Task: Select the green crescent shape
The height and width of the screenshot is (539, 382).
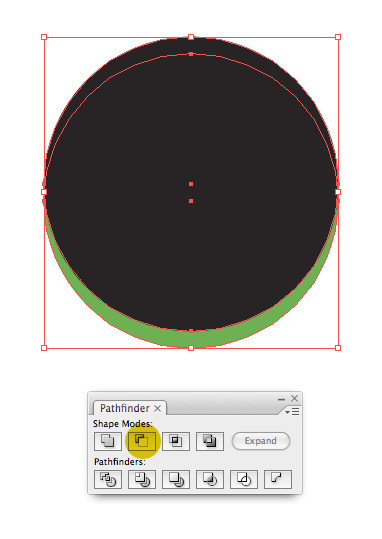Action: pyautogui.click(x=191, y=339)
